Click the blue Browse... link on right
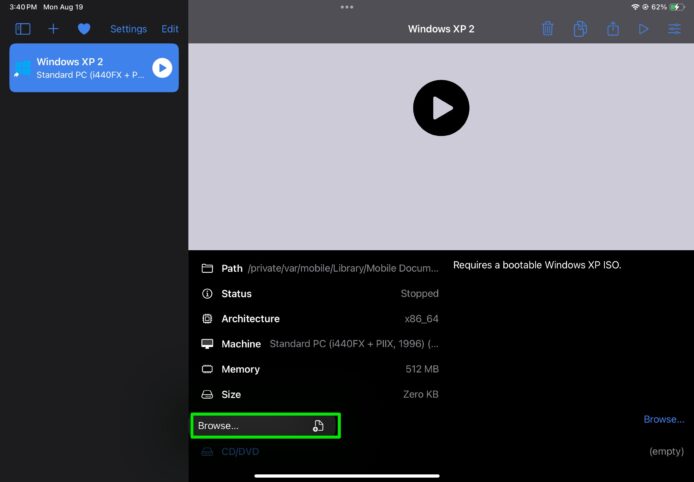The image size is (694, 482). tap(663, 420)
